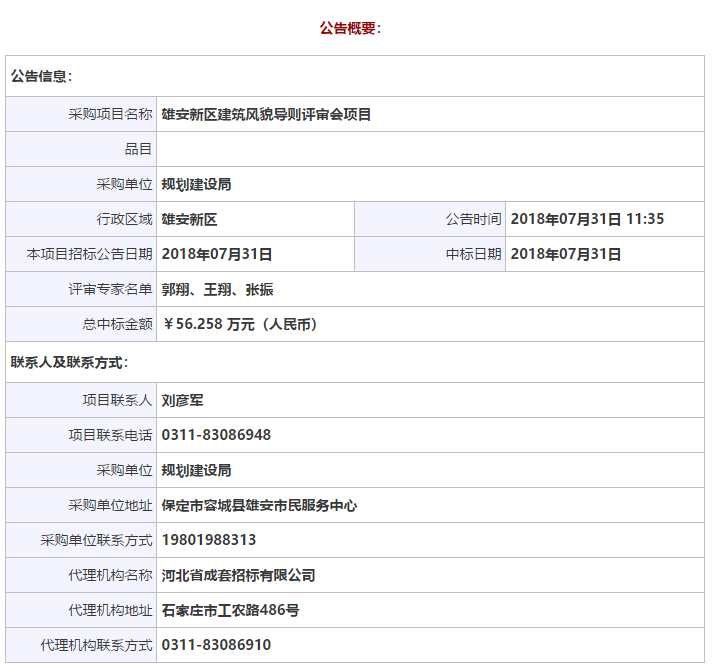Click the agency phone number 0311-83086910

coord(216,645)
